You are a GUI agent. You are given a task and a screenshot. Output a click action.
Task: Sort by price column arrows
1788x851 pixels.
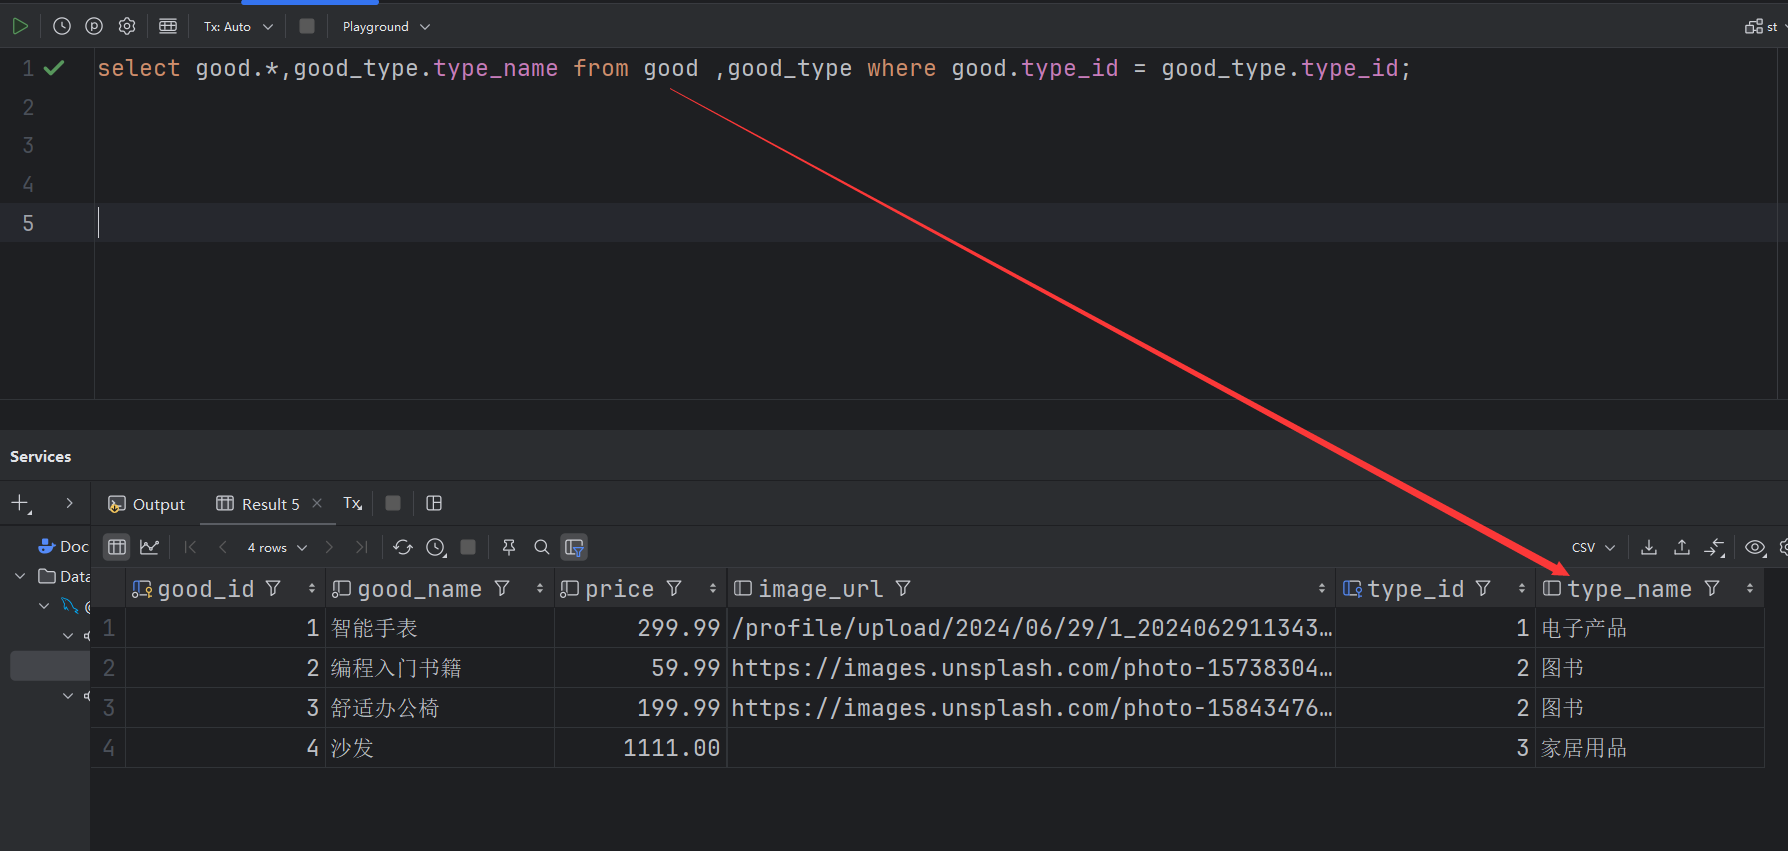pyautogui.click(x=713, y=589)
